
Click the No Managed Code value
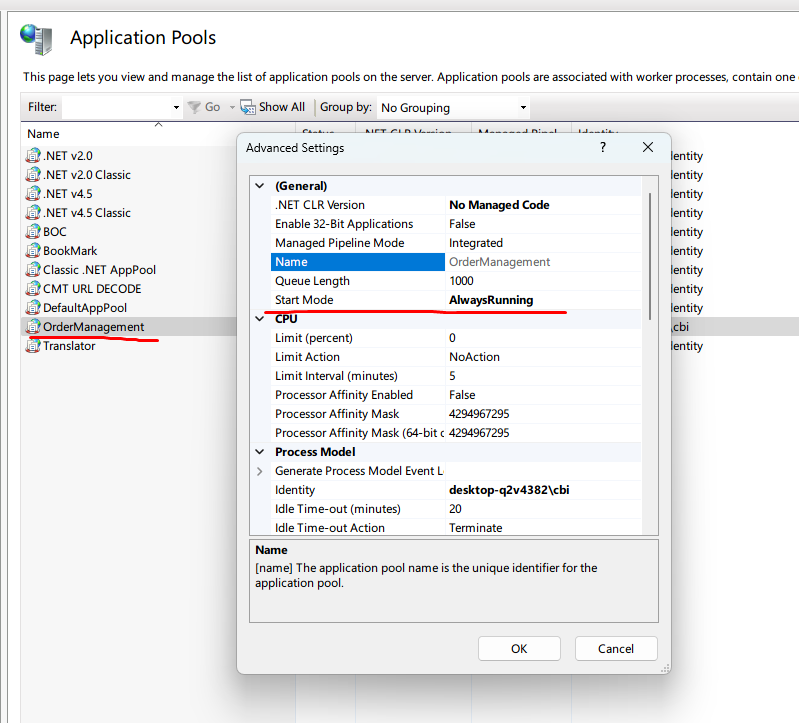click(x=499, y=205)
